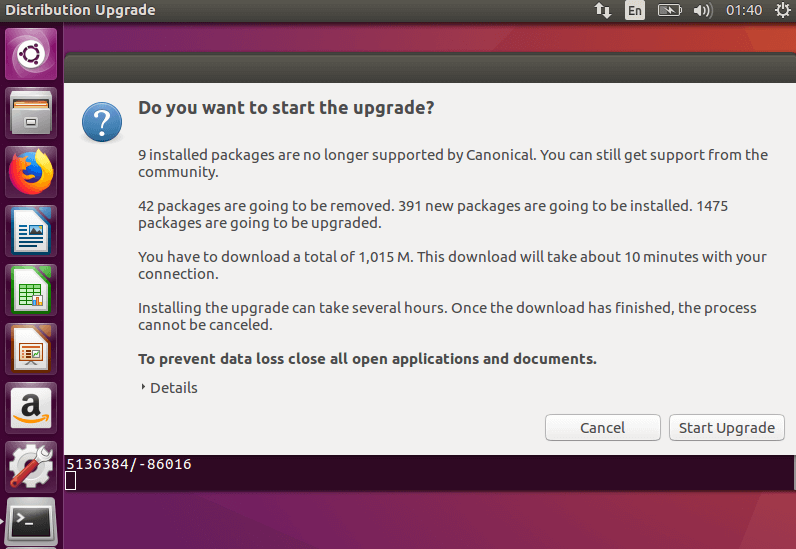Start LibreOffice Impress

[x=31, y=348]
